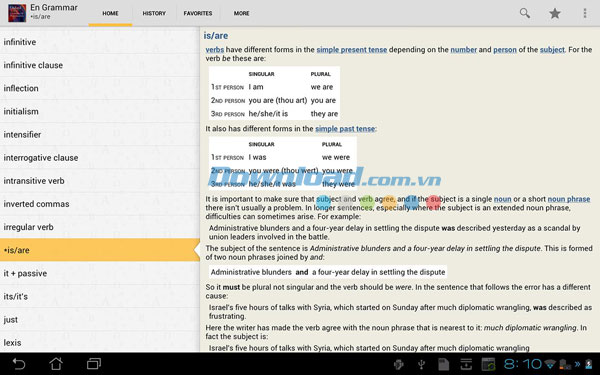600x375 pixels.
Task: Select 'inverted commas' in the list
Action: 100,204
